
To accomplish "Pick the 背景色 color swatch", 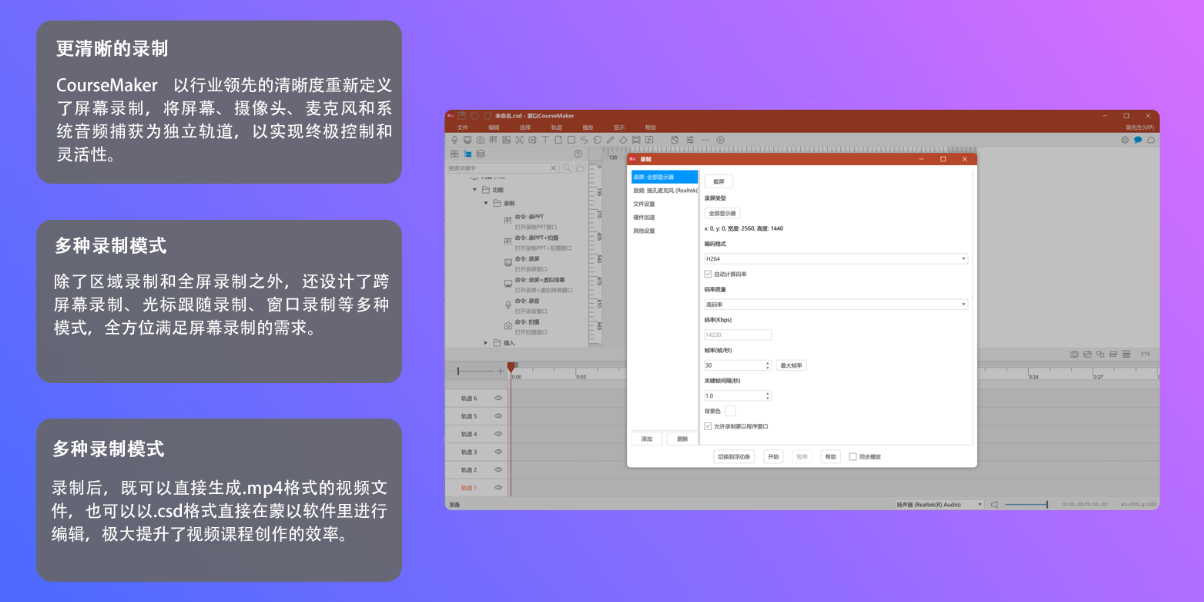I will tap(730, 410).
